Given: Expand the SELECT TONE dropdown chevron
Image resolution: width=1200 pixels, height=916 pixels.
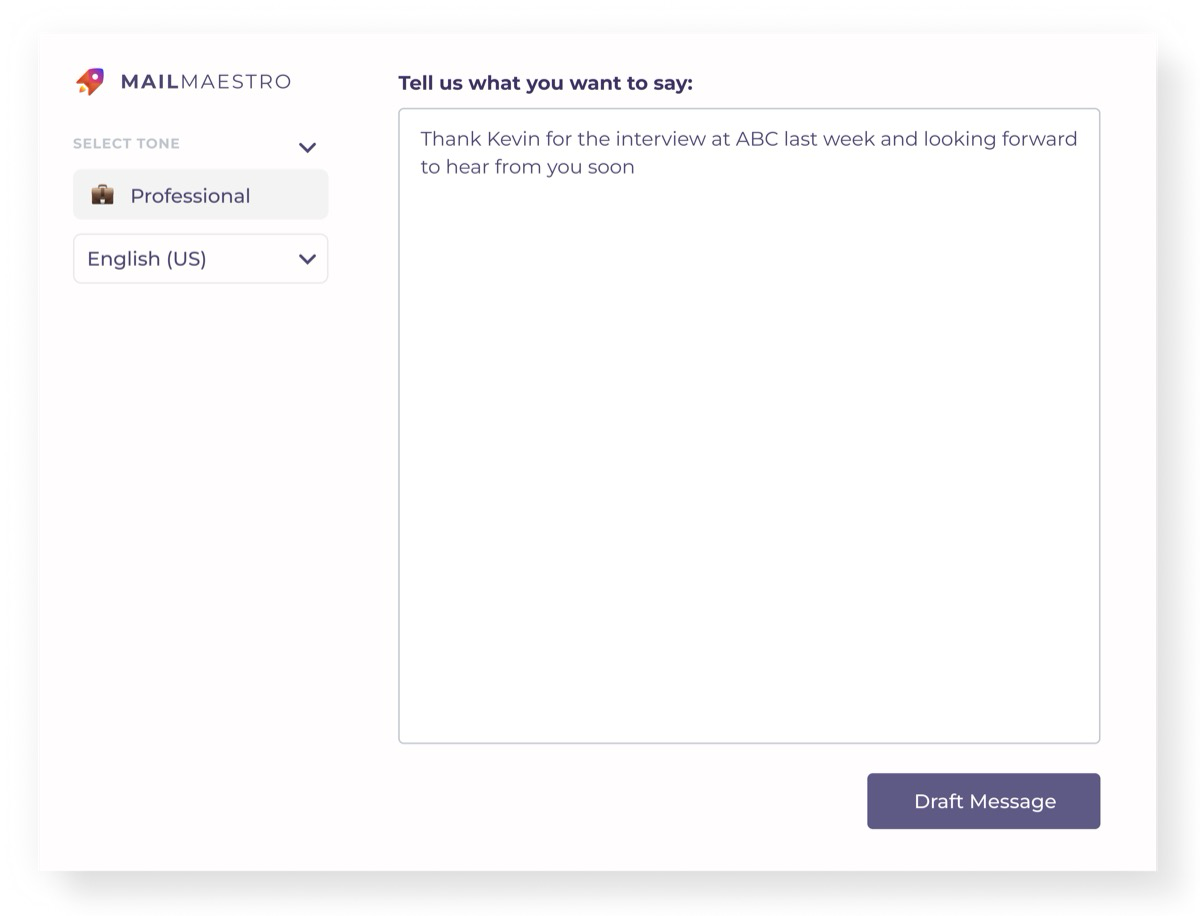Looking at the screenshot, I should click(x=307, y=146).
